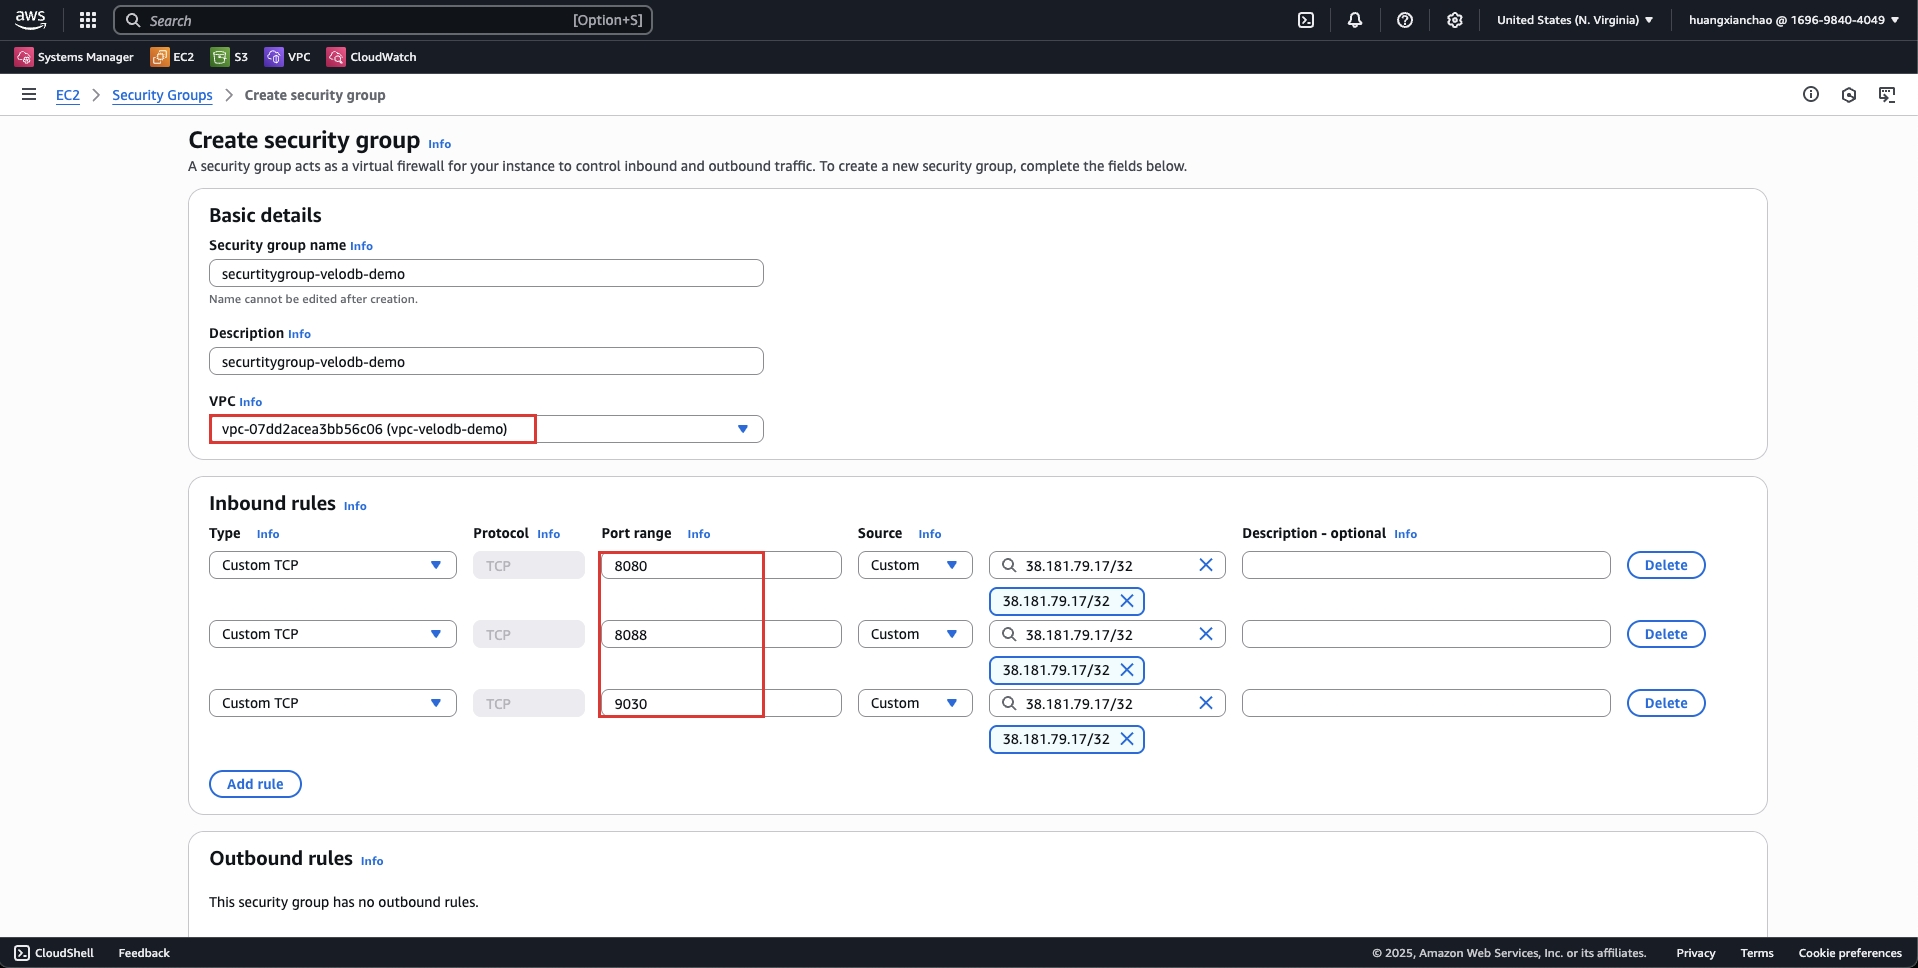The width and height of the screenshot is (1918, 968).
Task: Open the help question mark menu
Action: [x=1405, y=20]
